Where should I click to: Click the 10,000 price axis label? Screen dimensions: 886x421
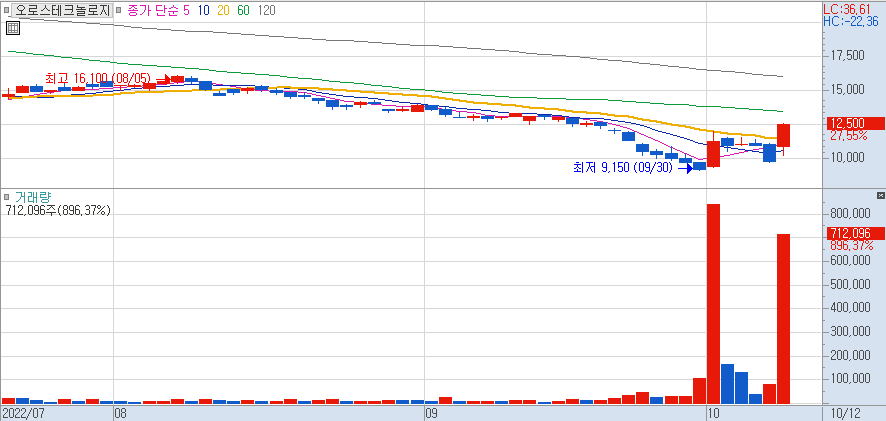pyautogui.click(x=848, y=157)
